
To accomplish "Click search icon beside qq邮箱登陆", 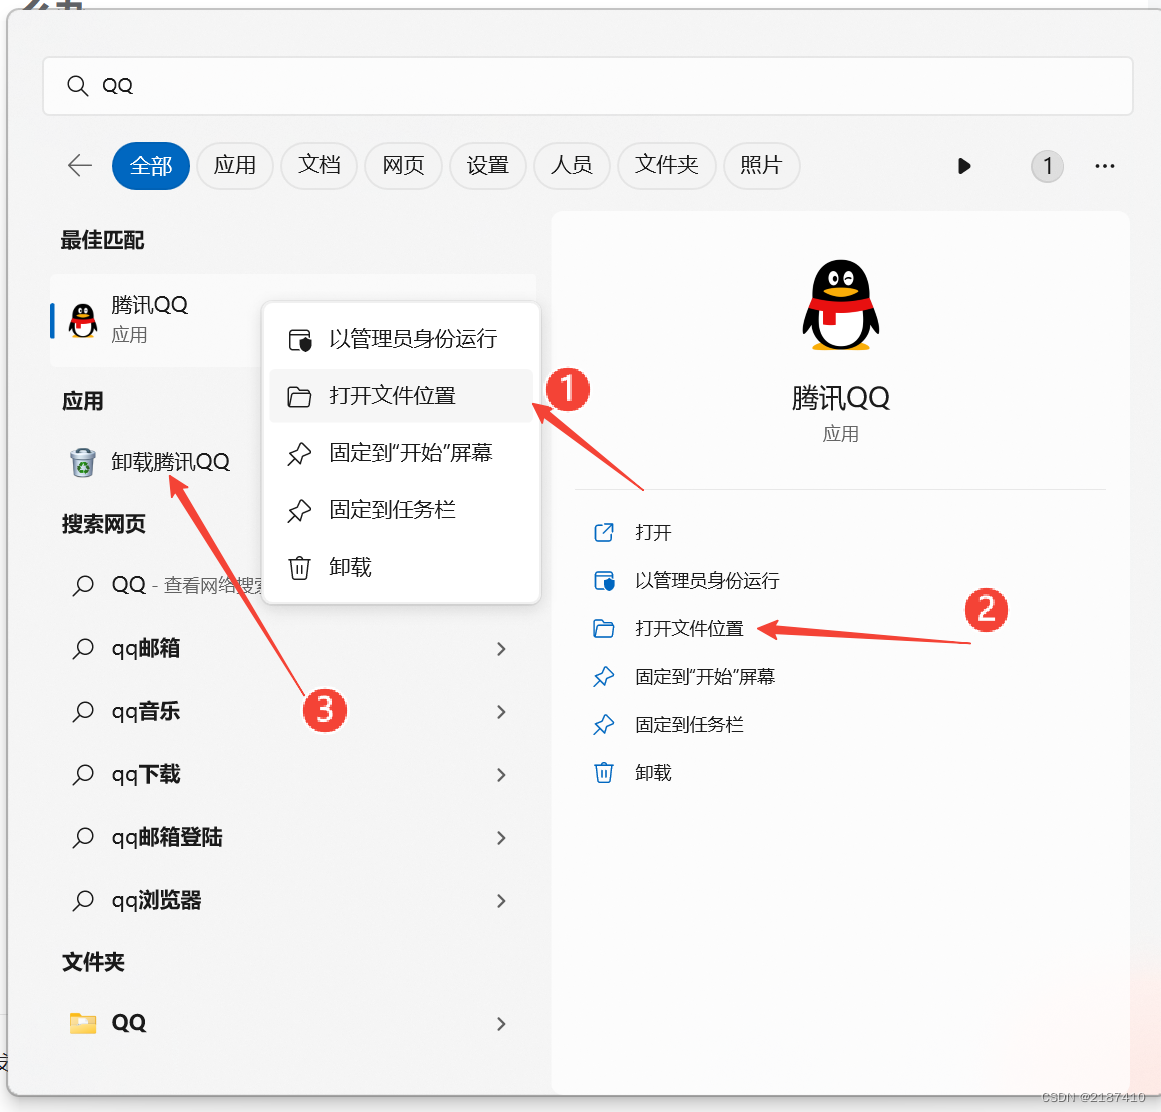I will 83,837.
